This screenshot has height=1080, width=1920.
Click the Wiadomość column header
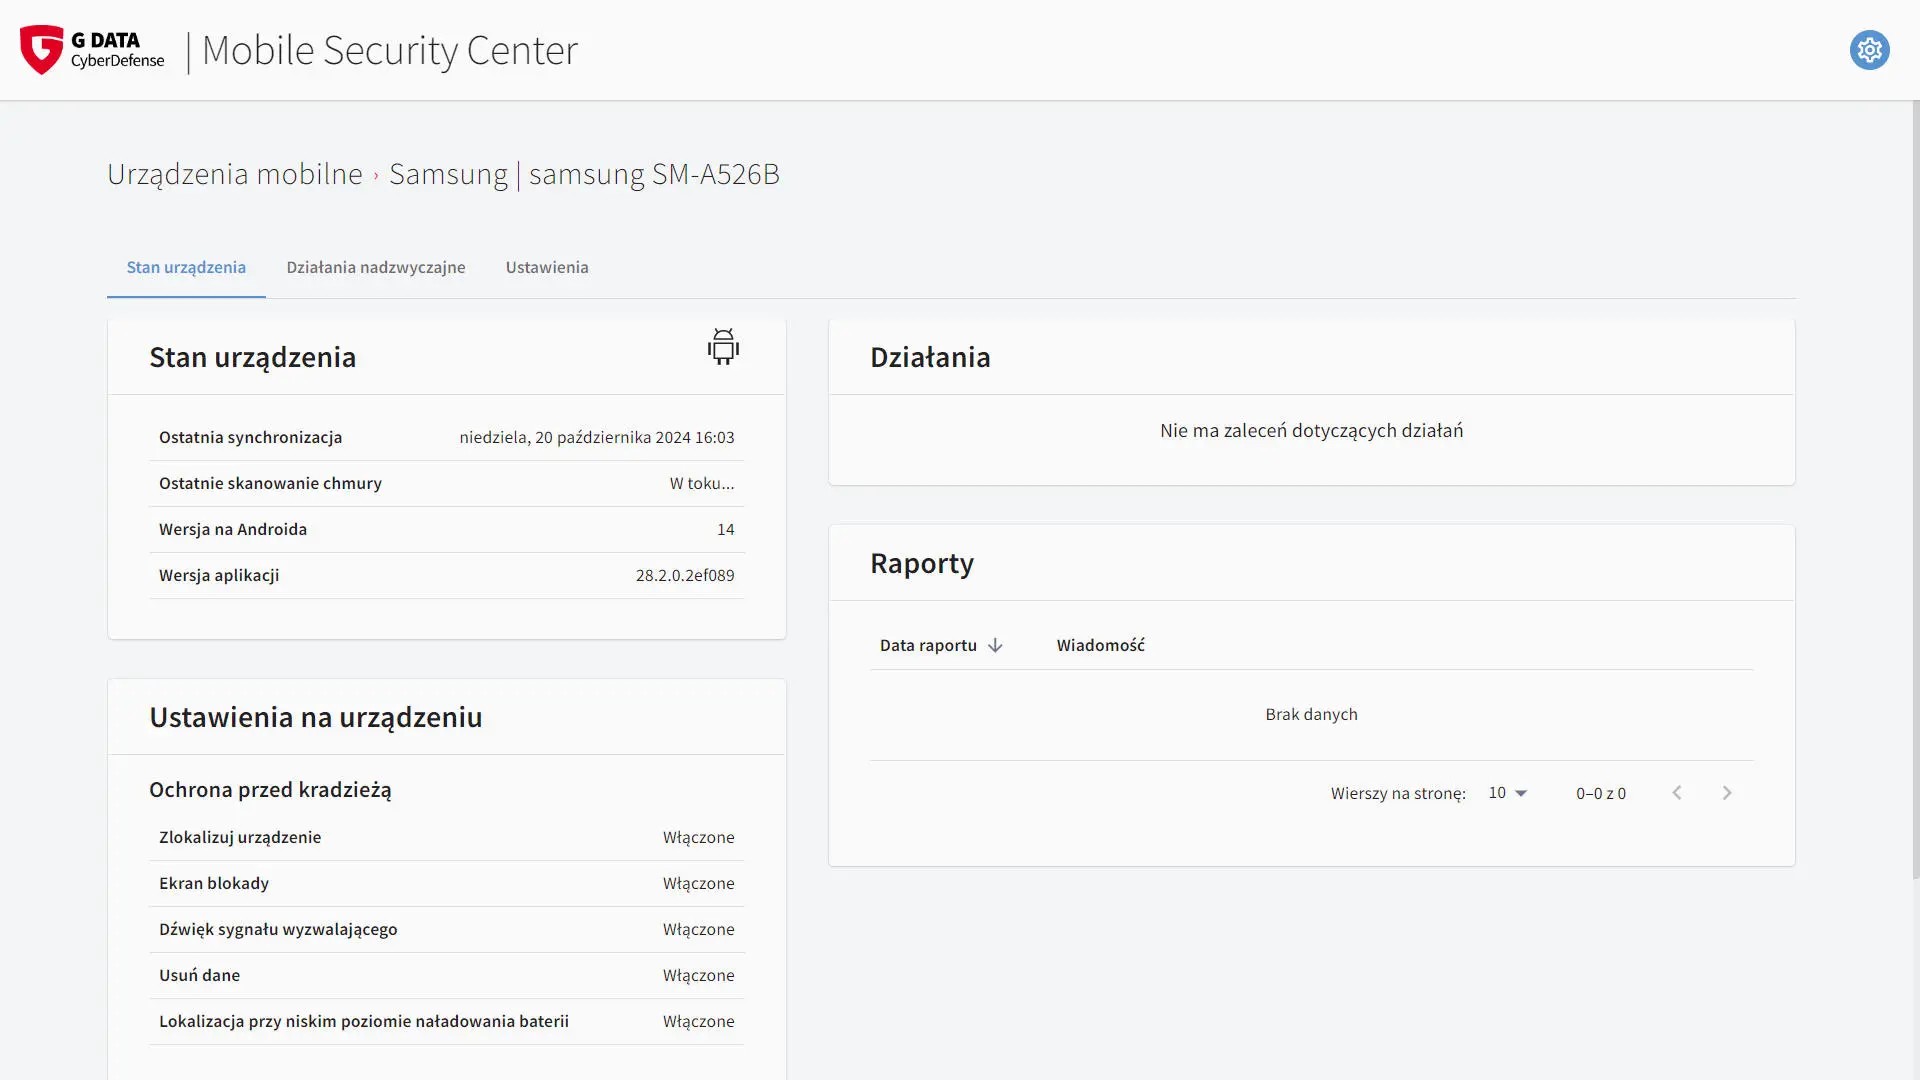(x=1100, y=646)
